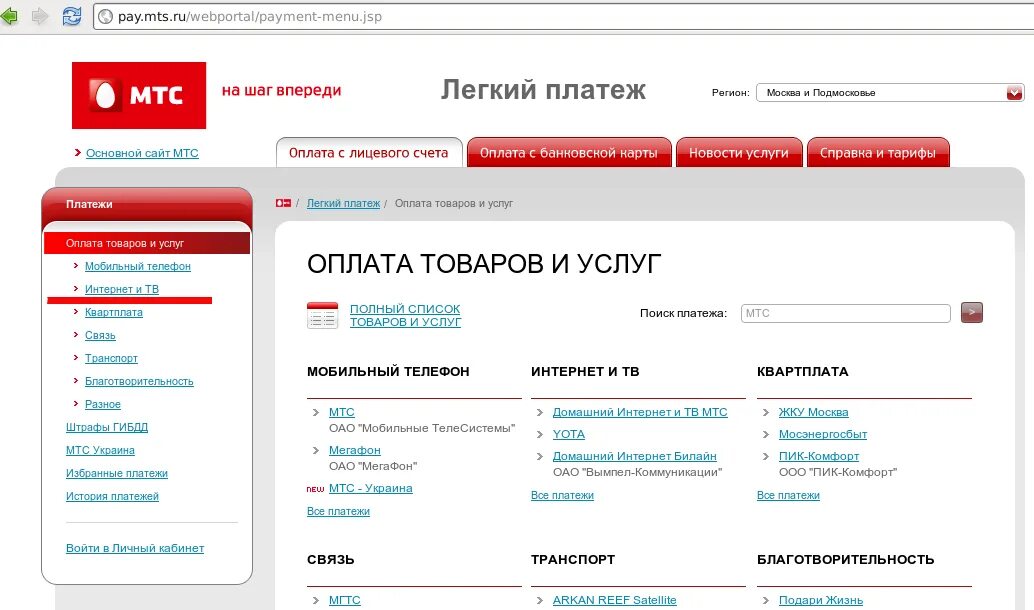Open МТС - Украина payment link
The image size is (1034, 610).
coord(371,489)
